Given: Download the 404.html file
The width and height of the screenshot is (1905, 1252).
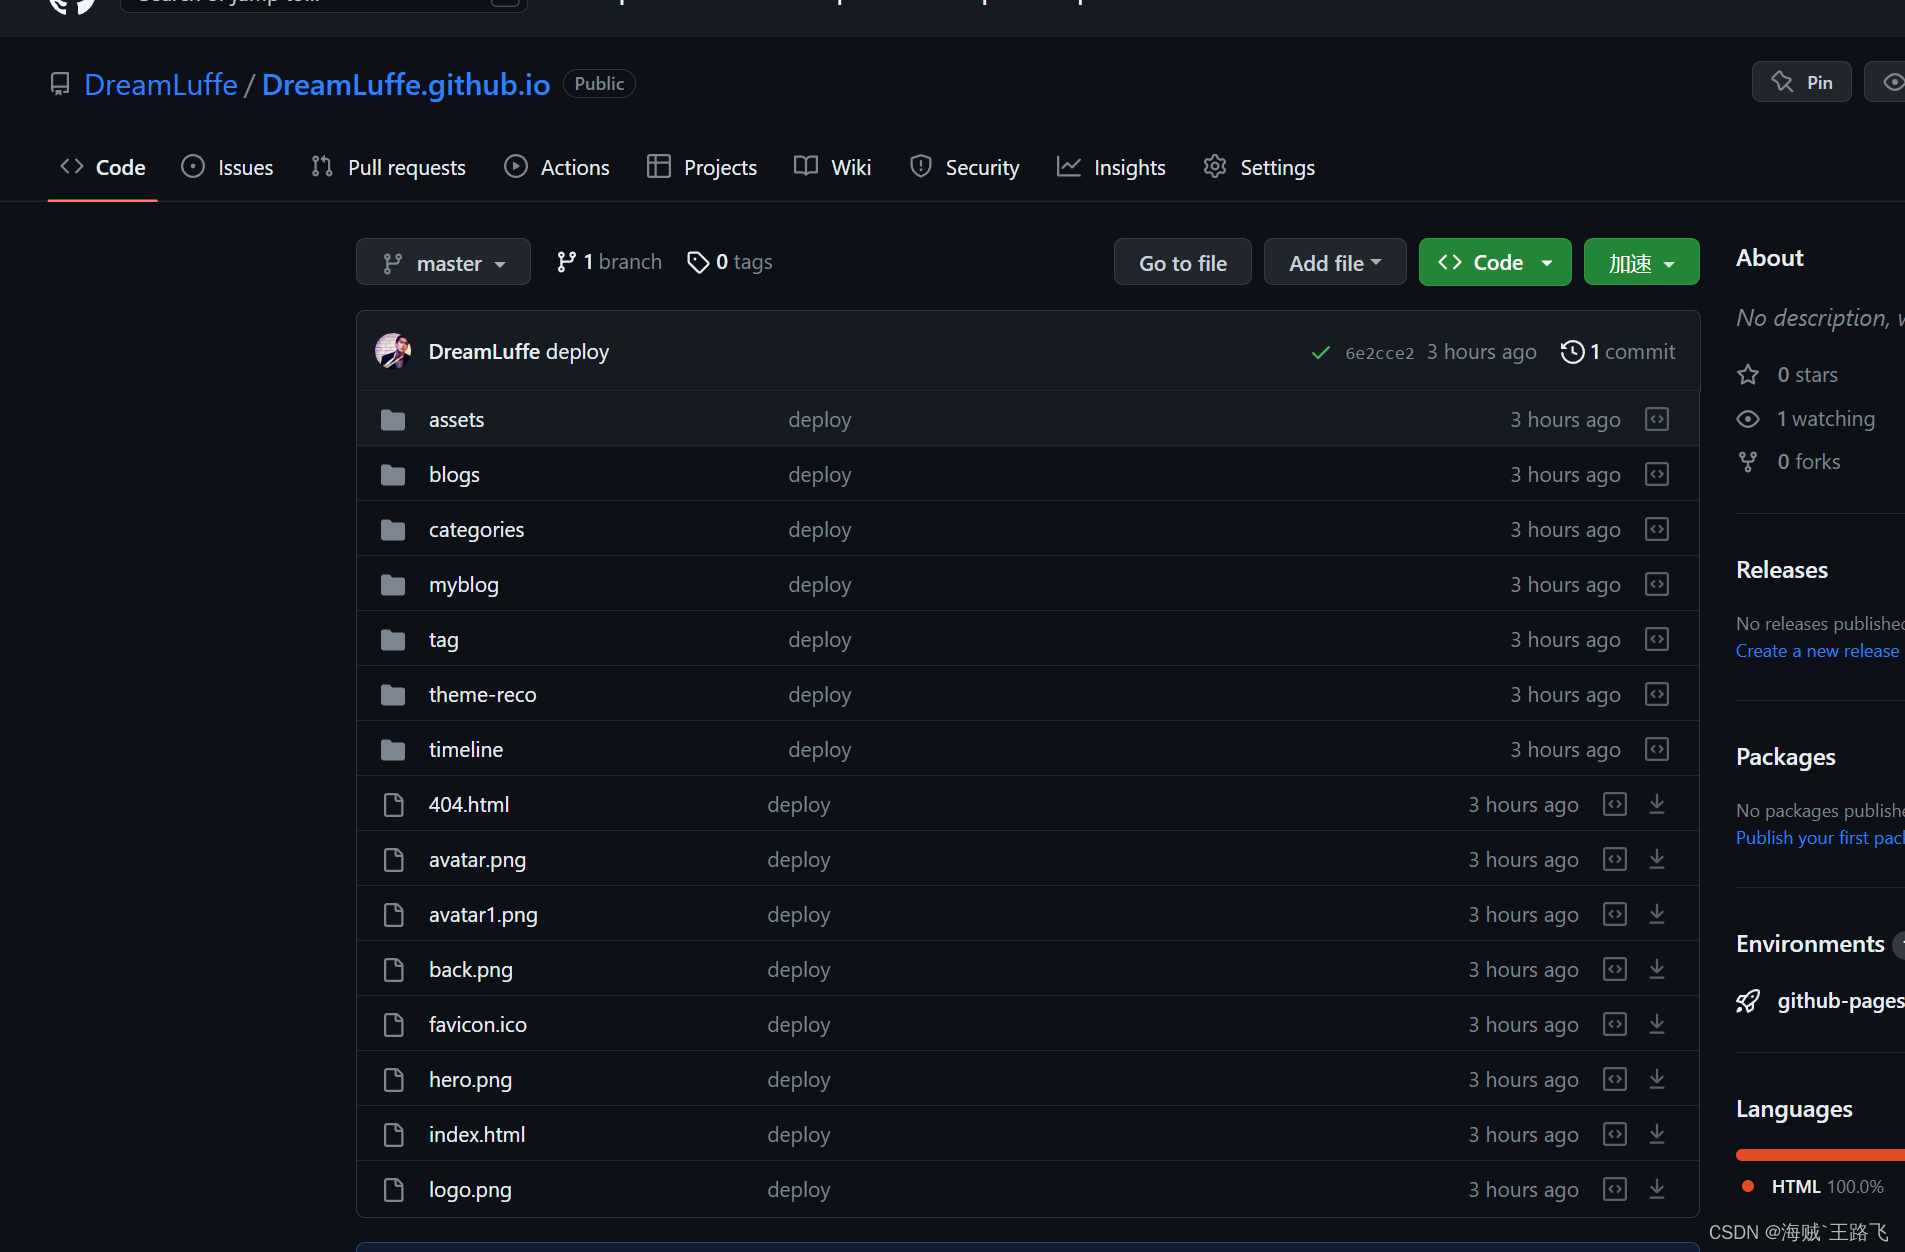Looking at the screenshot, I should [x=1657, y=804].
